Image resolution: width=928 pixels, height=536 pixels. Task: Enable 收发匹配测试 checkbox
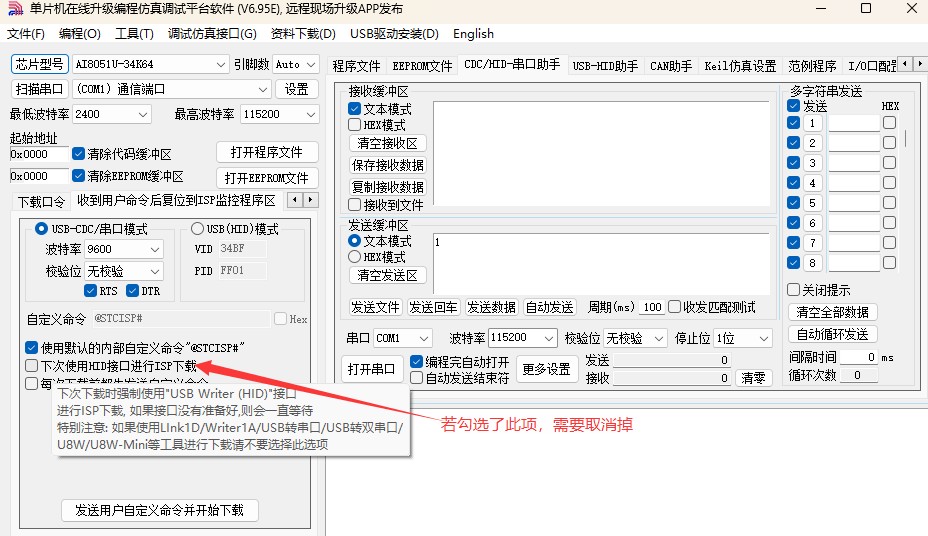(675, 307)
